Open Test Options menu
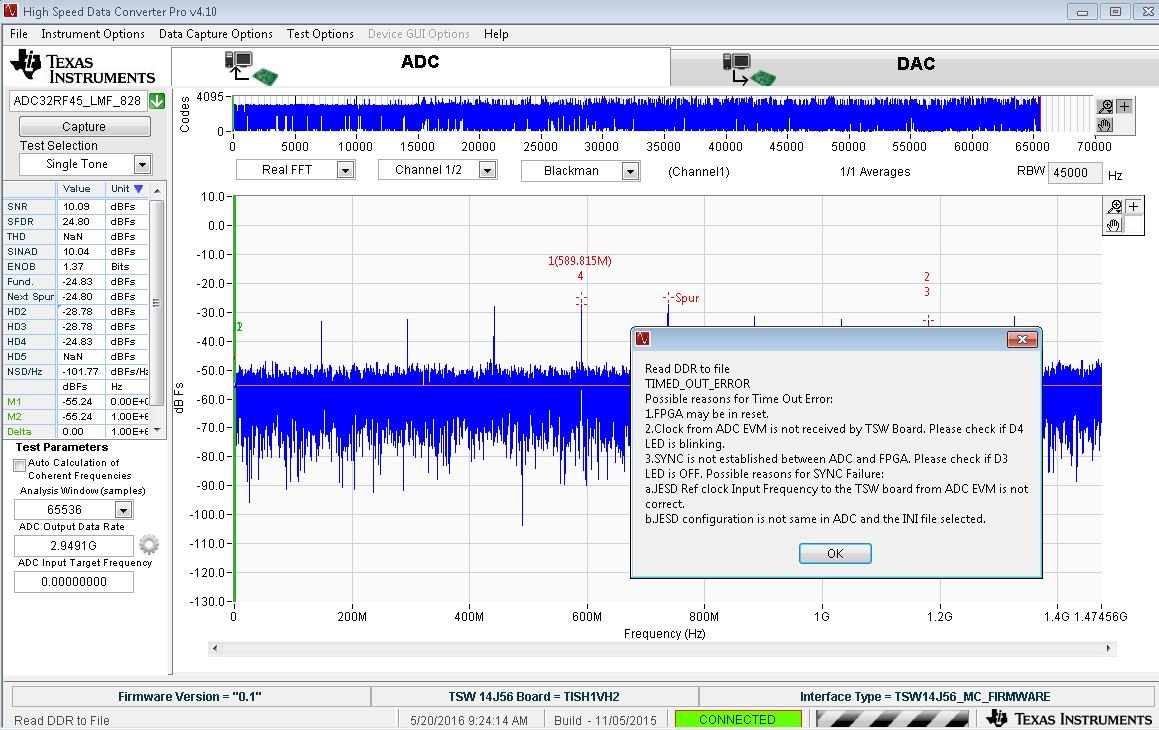Viewport: 1159px width, 730px height. (x=320, y=34)
